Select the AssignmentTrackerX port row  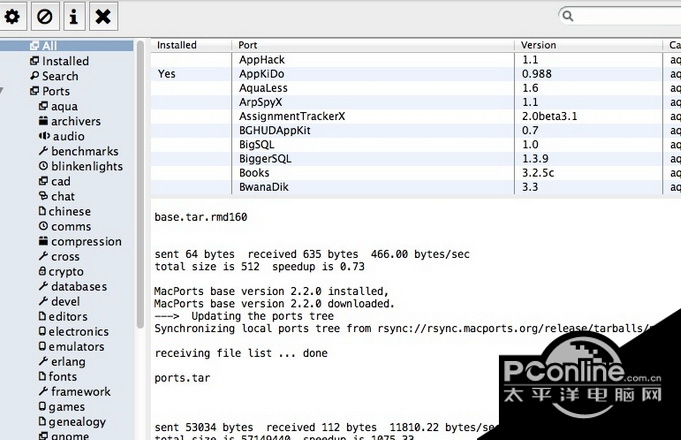pos(416,116)
